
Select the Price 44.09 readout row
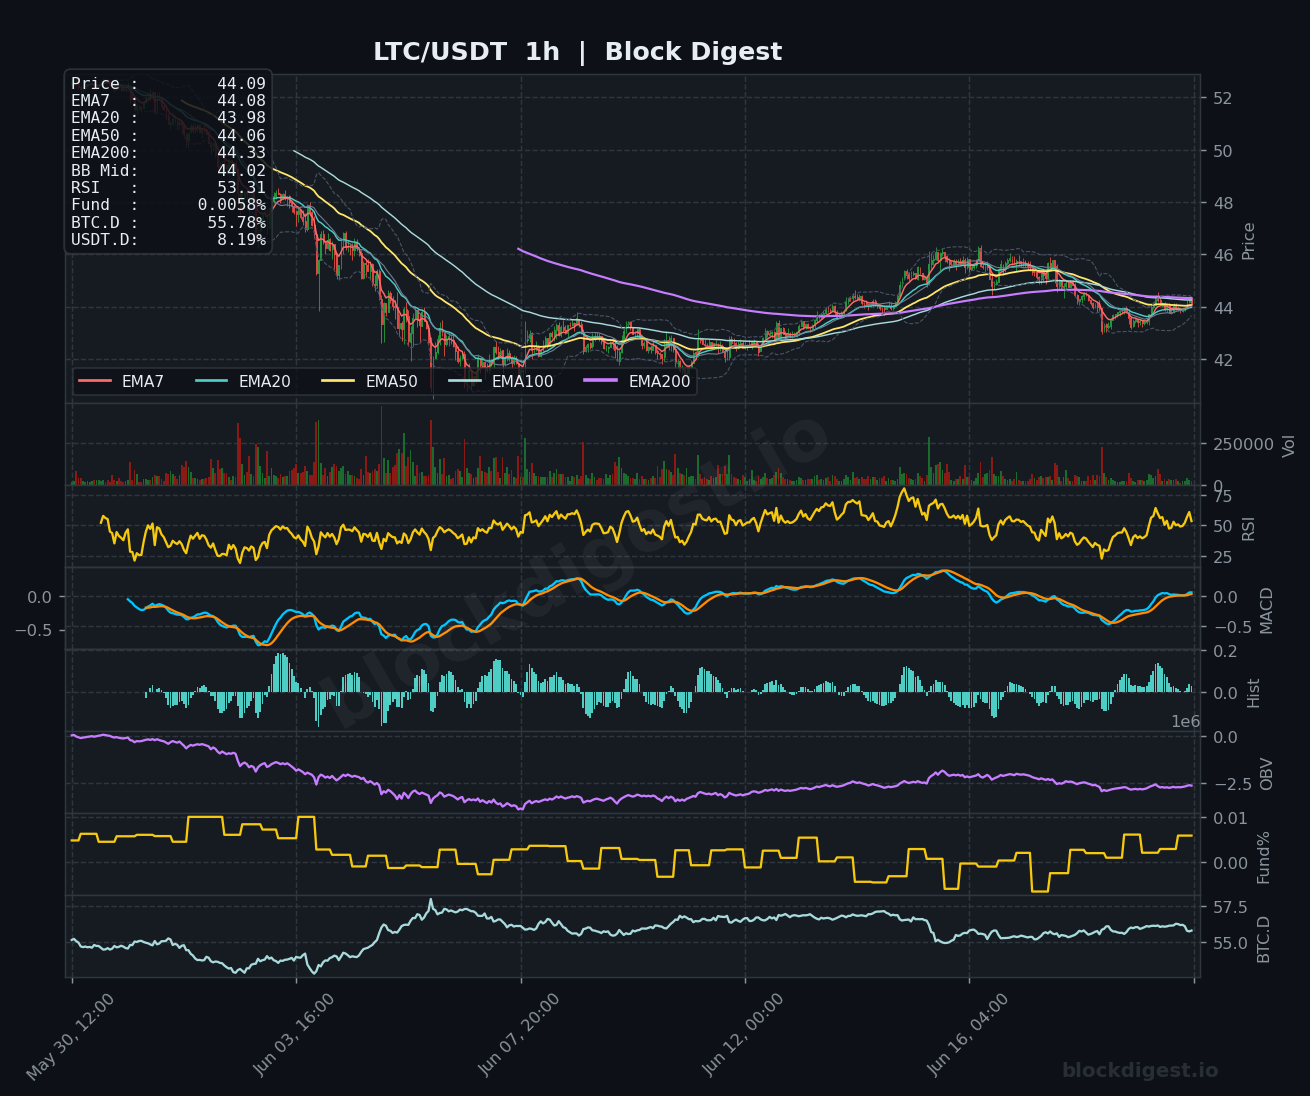(168, 84)
